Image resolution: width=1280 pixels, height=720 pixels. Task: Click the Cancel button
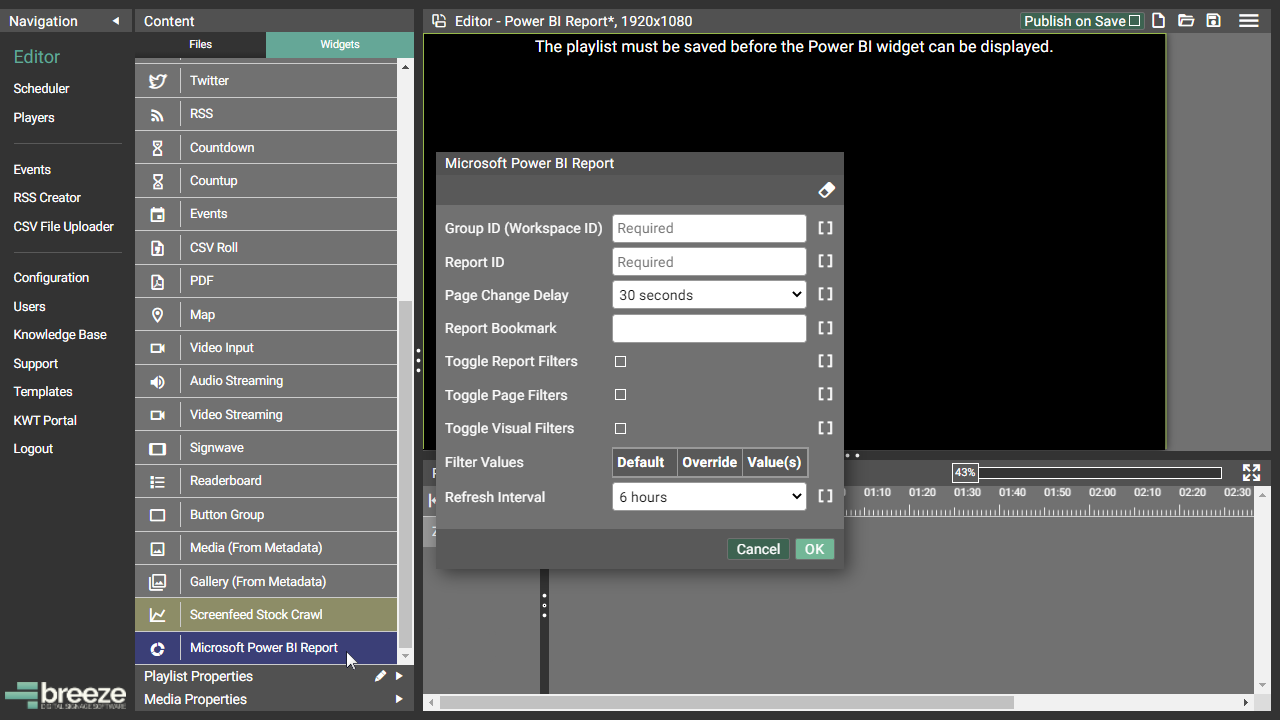[758, 549]
